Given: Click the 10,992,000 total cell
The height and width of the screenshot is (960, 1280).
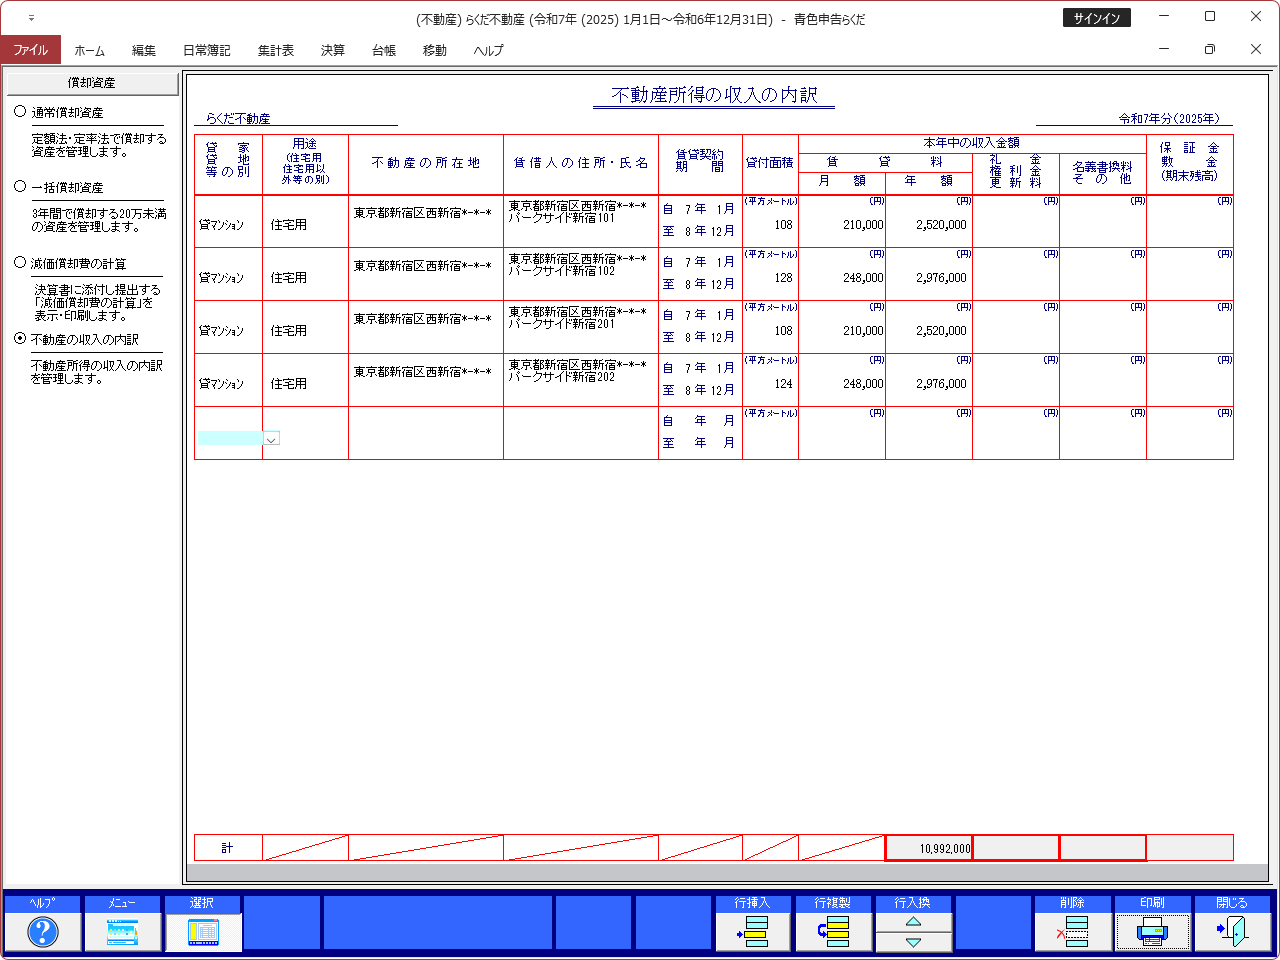Looking at the screenshot, I should [x=929, y=848].
